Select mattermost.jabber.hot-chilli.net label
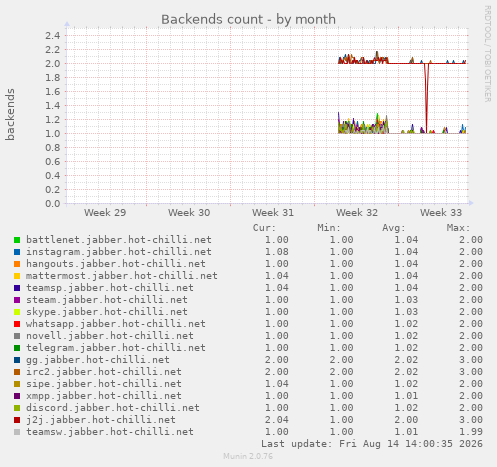This screenshot has height=467, width=497. [x=122, y=276]
